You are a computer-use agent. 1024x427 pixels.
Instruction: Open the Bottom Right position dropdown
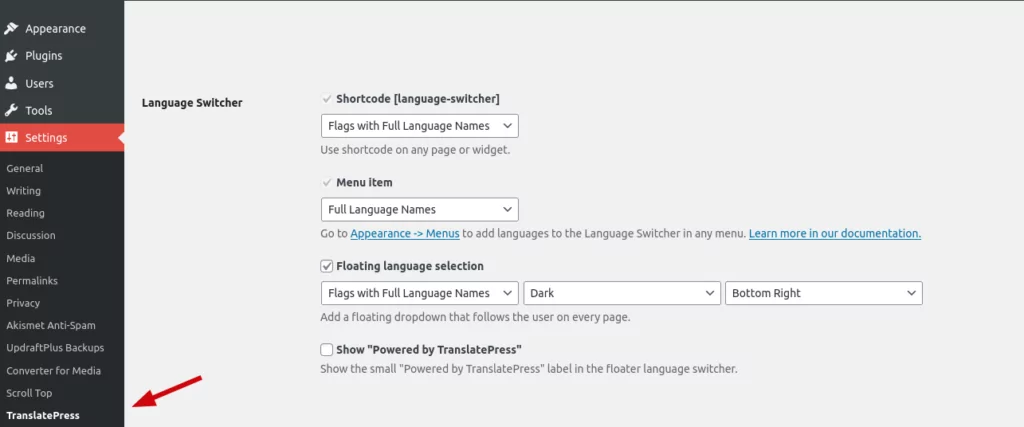point(824,293)
